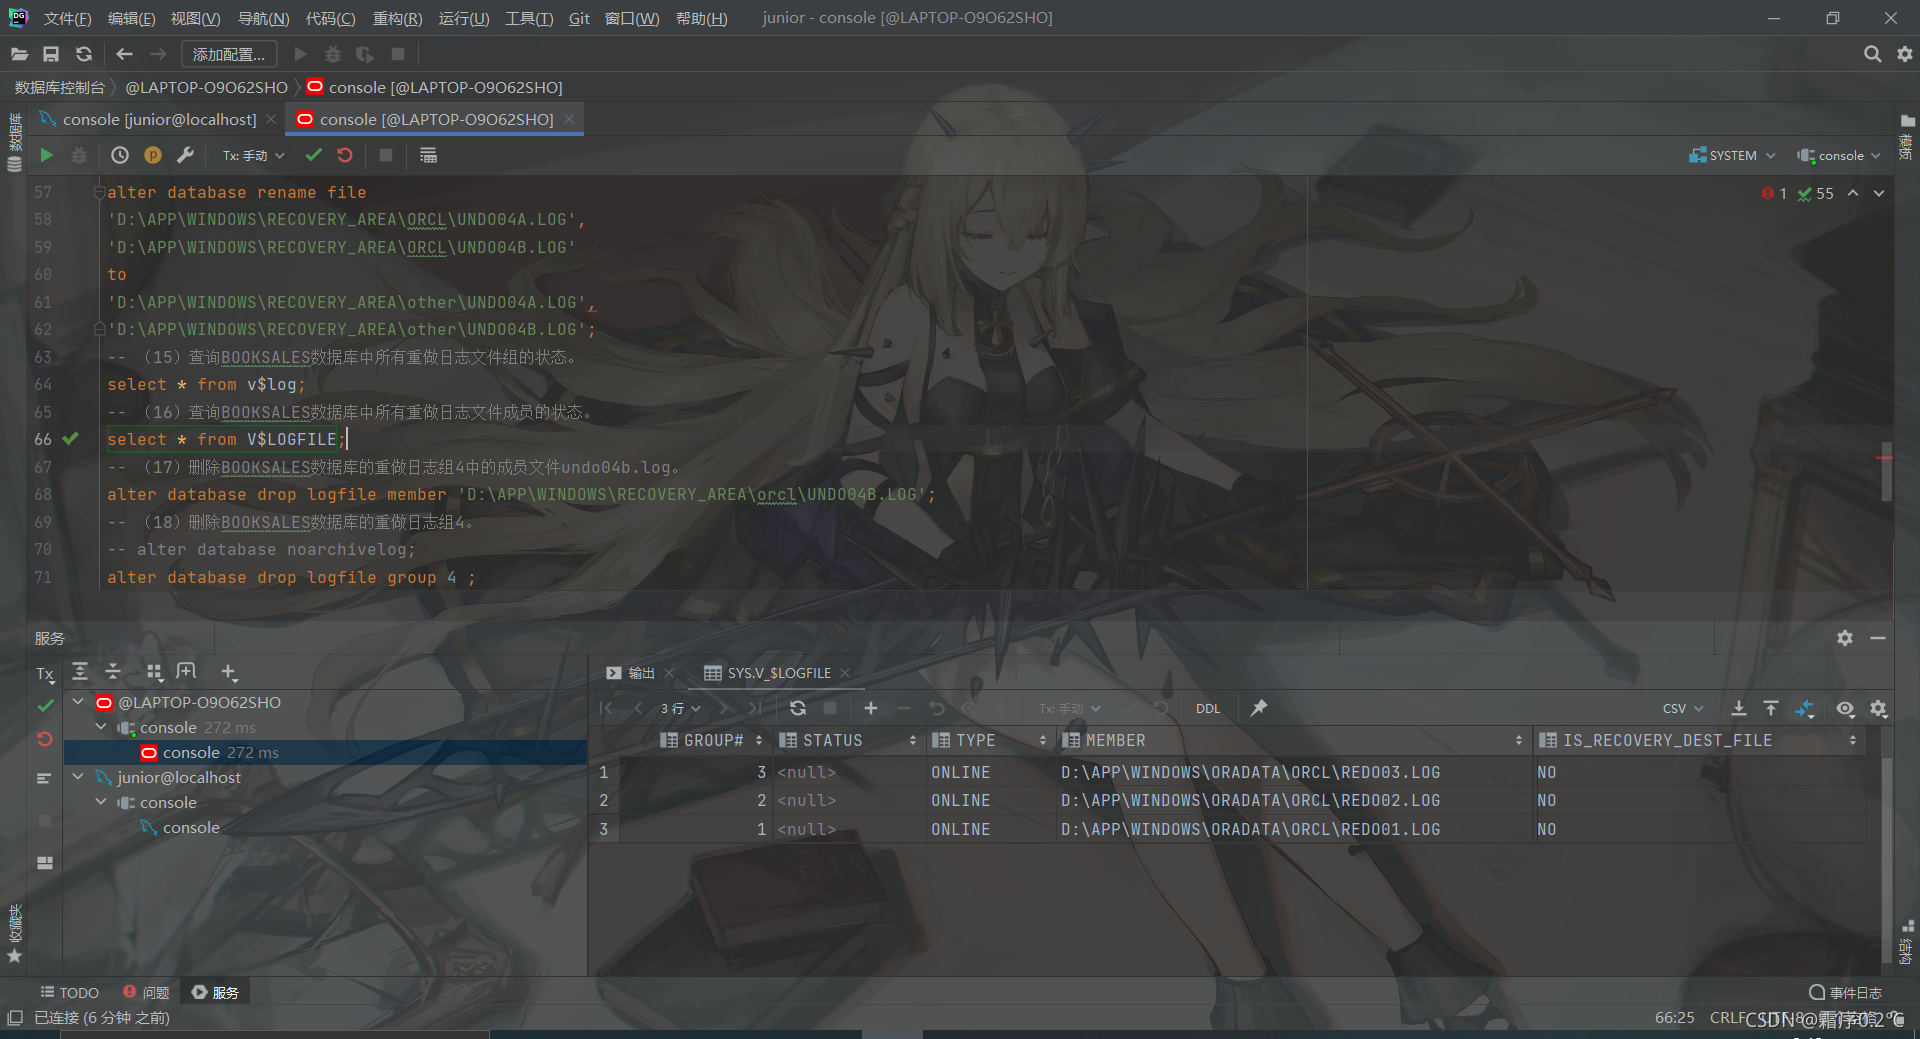Roll back transaction in editor toolbar
Image resolution: width=1920 pixels, height=1039 pixels.
345,155
